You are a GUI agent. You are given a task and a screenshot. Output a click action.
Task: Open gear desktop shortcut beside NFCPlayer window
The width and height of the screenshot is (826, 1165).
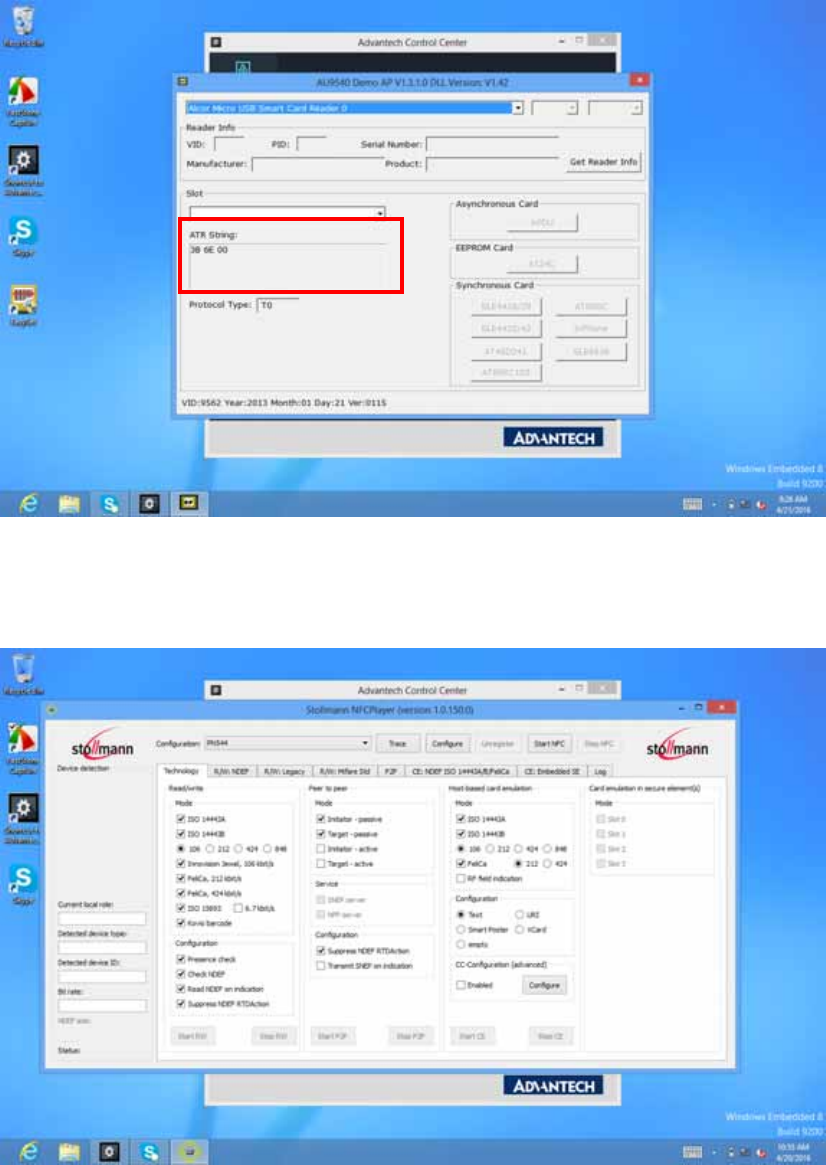[x=24, y=817]
